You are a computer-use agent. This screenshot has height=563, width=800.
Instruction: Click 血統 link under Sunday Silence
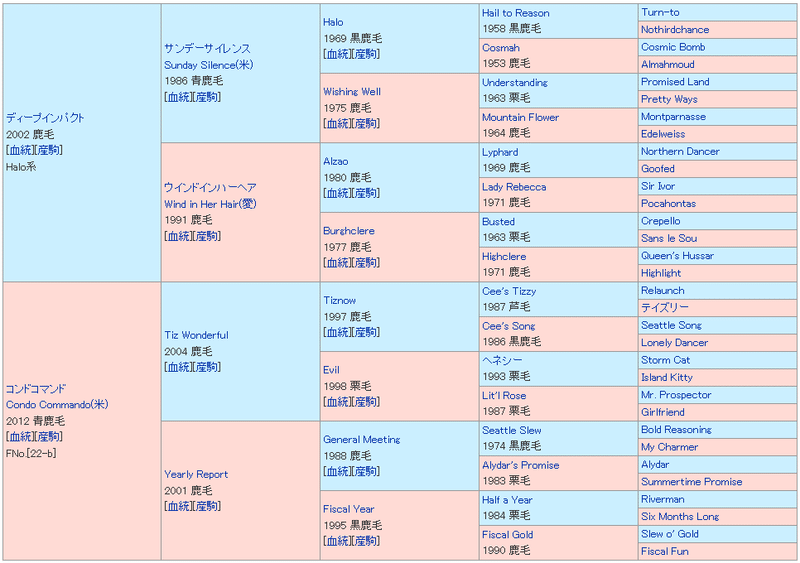click(x=179, y=97)
